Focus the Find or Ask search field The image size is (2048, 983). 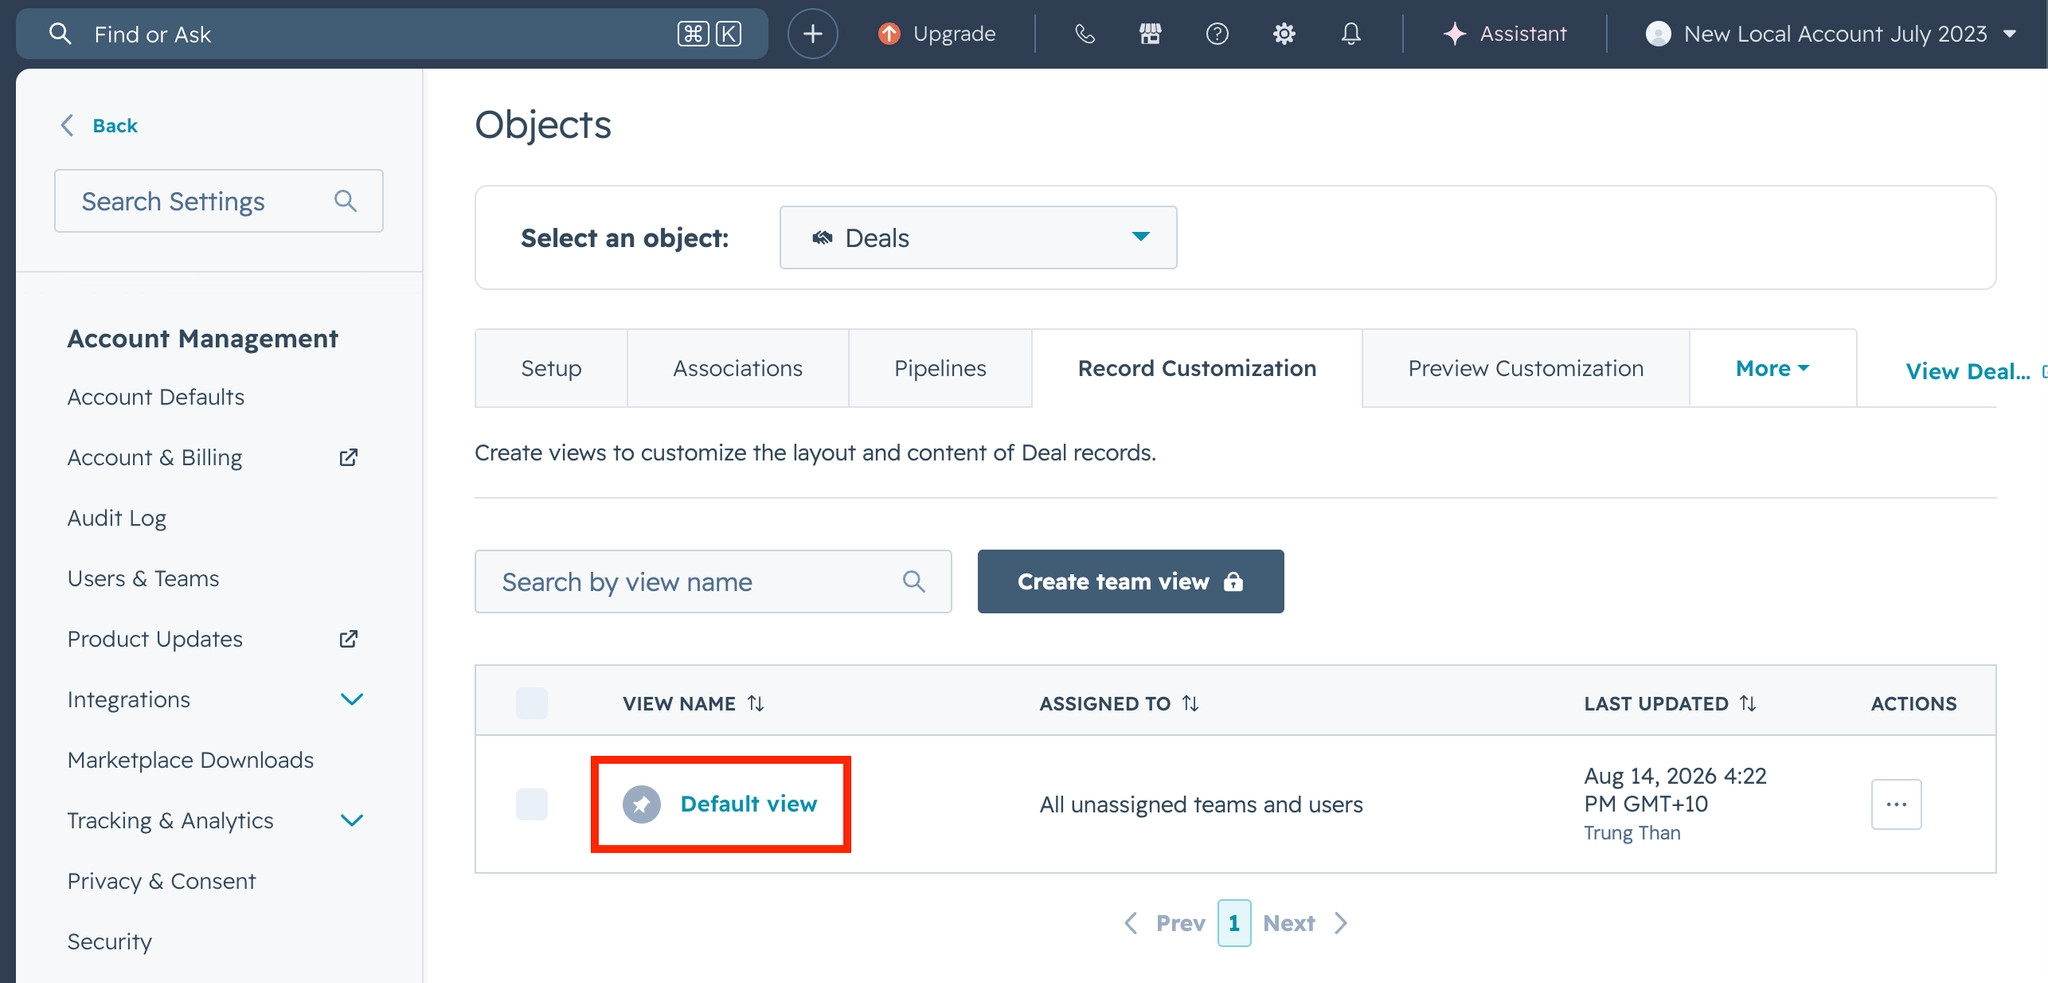(392, 34)
